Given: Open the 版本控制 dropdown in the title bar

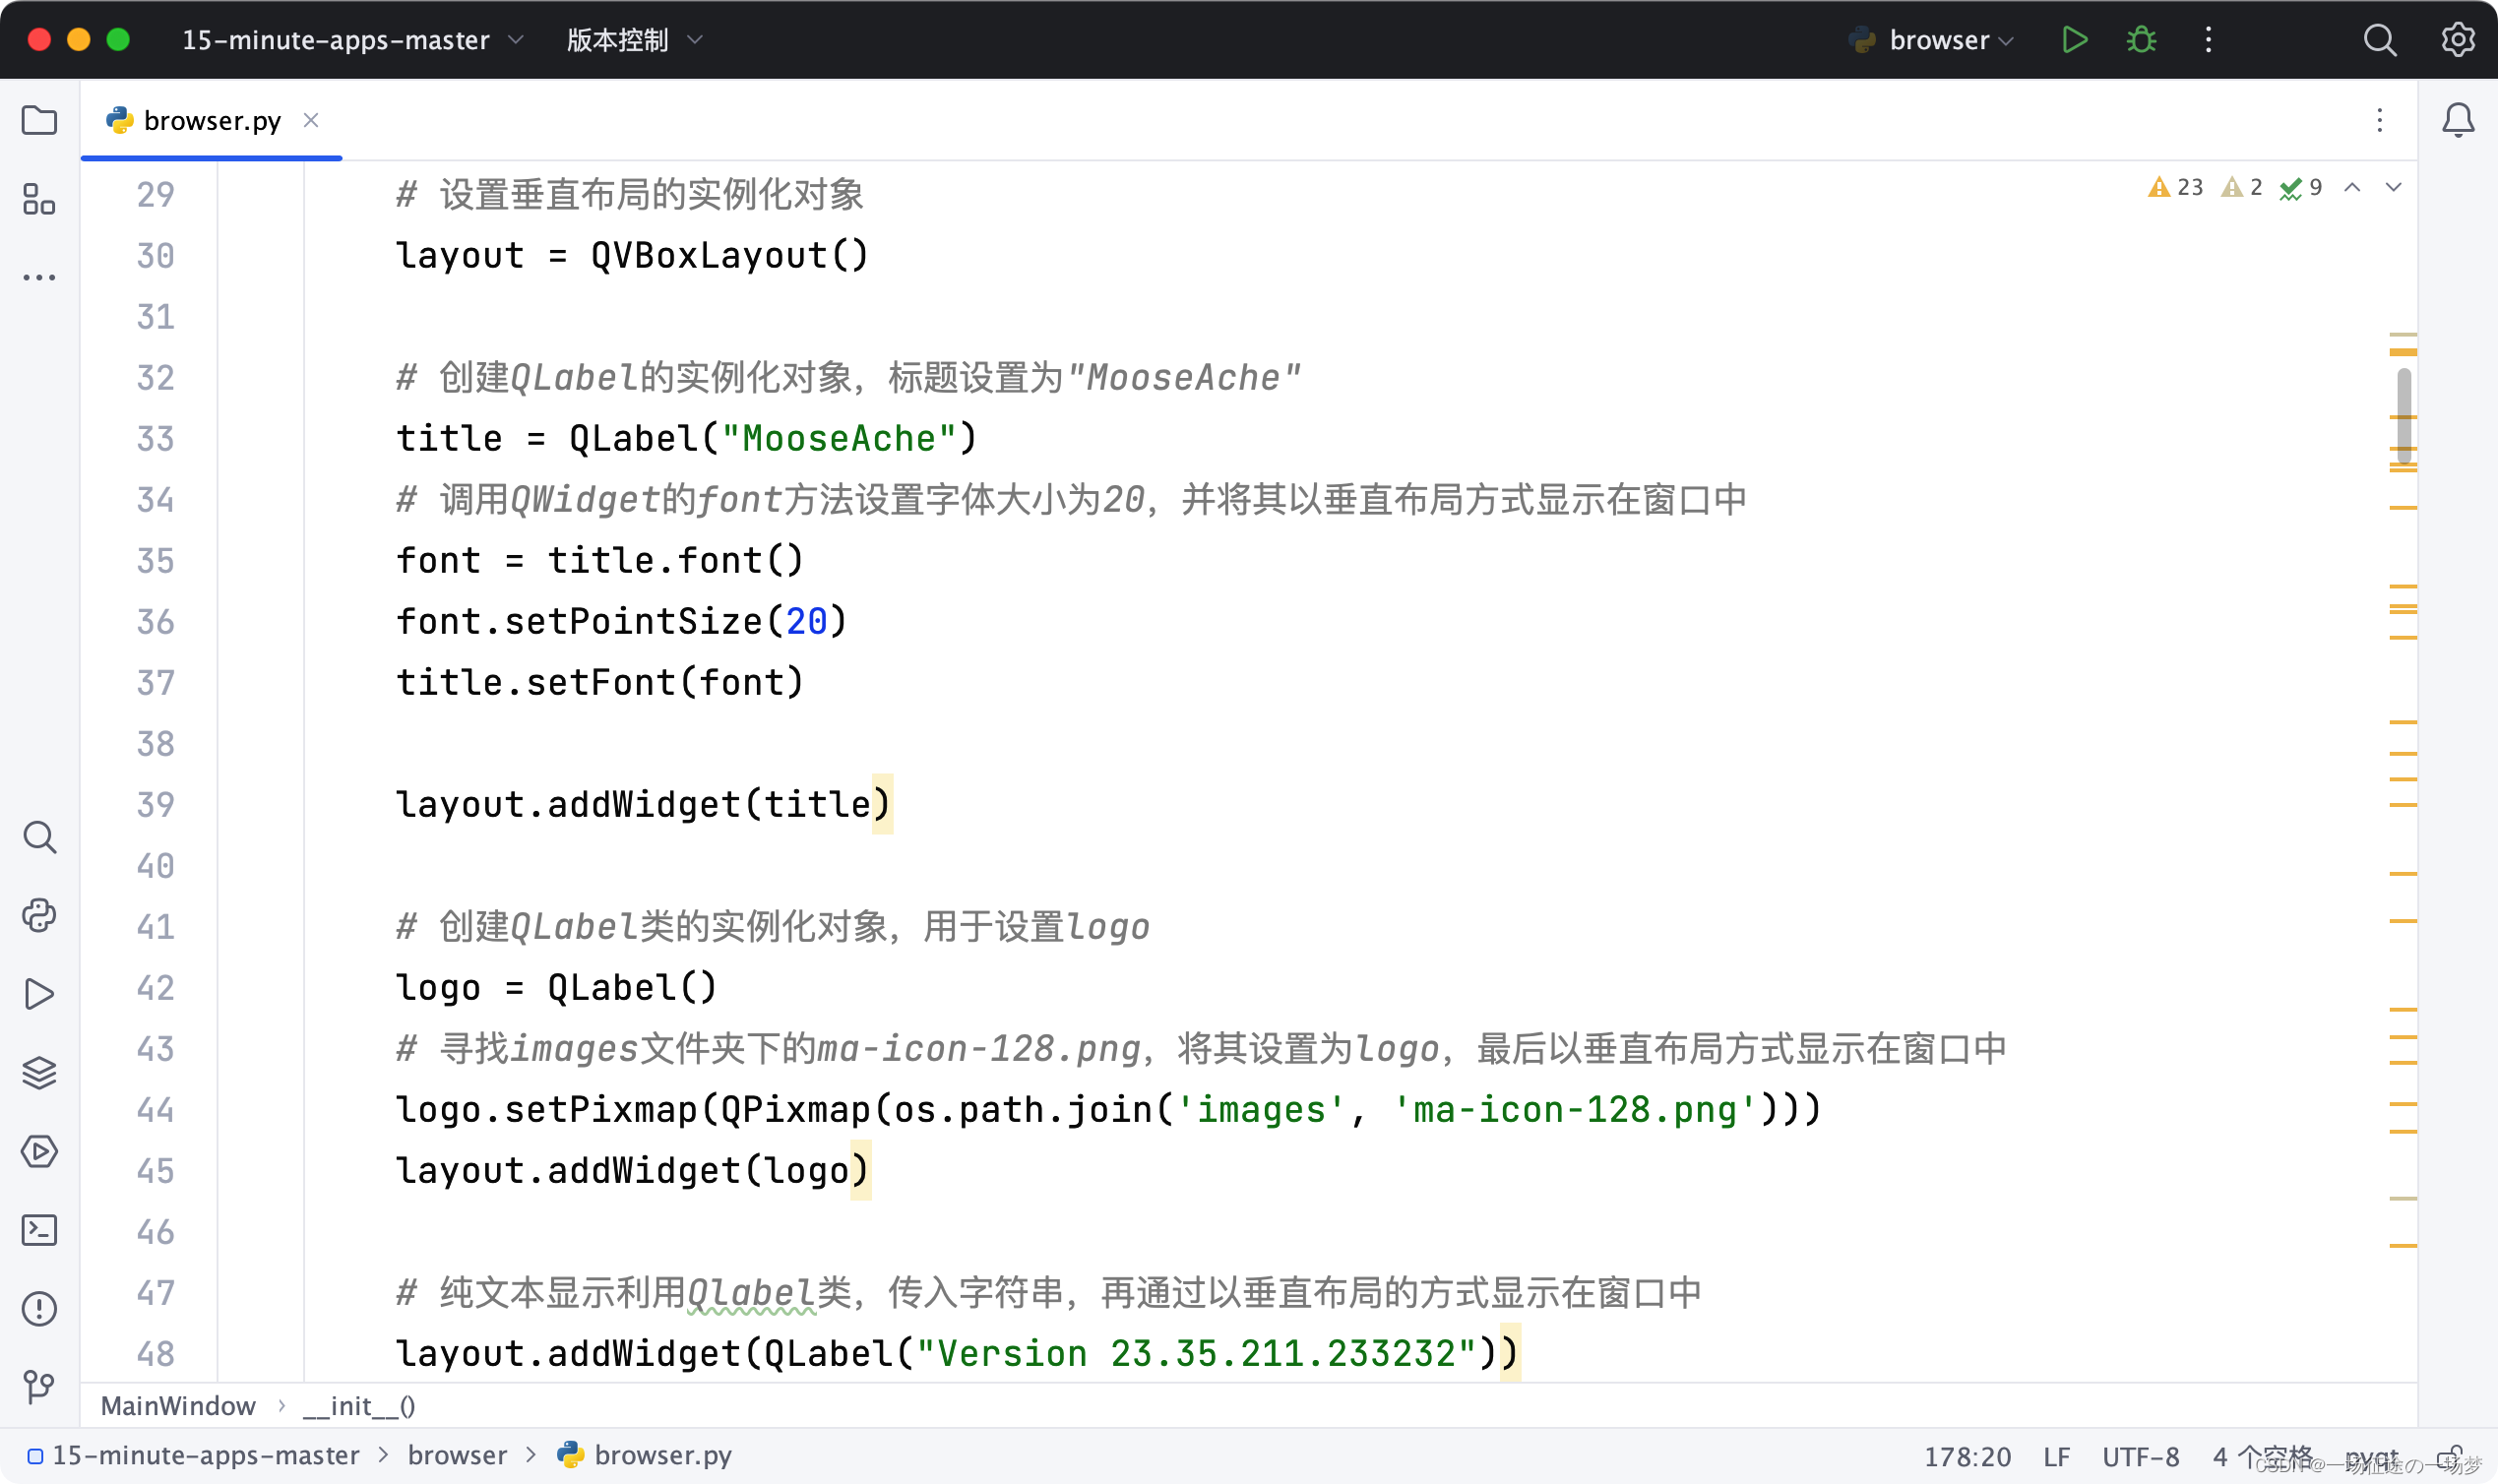Looking at the screenshot, I should click(634, 40).
